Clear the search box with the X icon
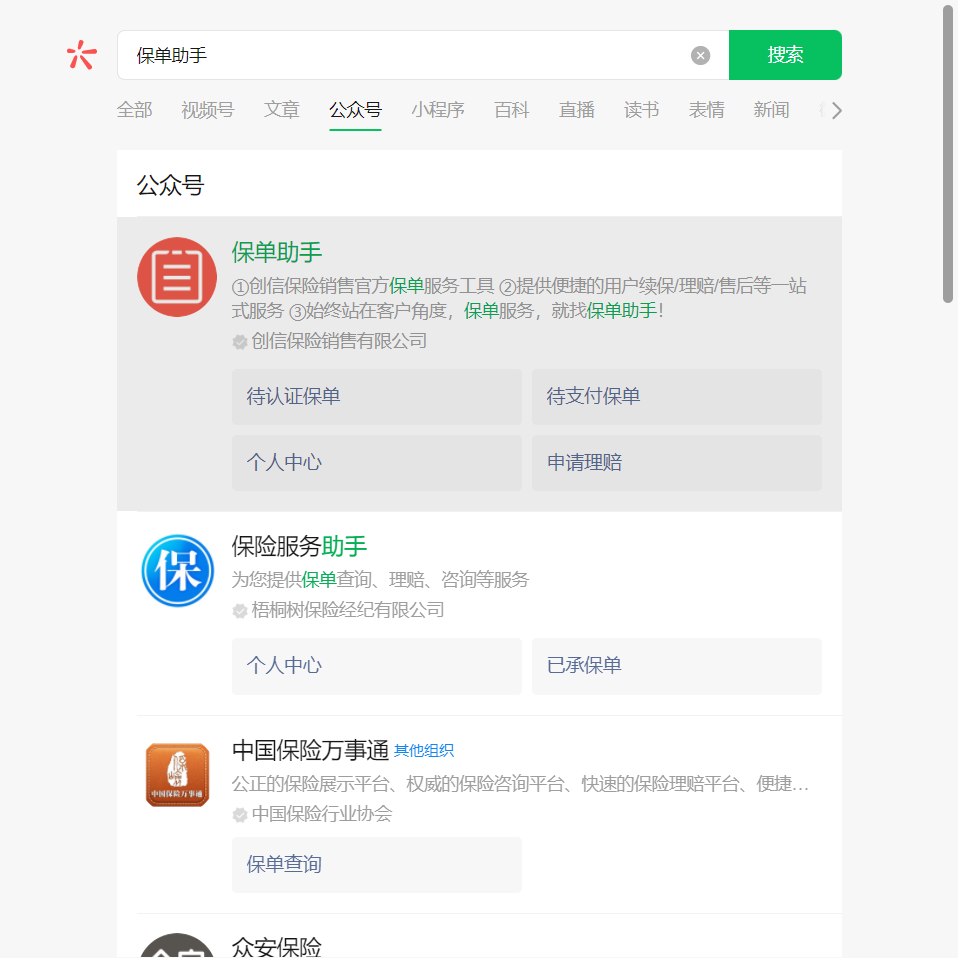This screenshot has height=958, width=958. pyautogui.click(x=700, y=56)
